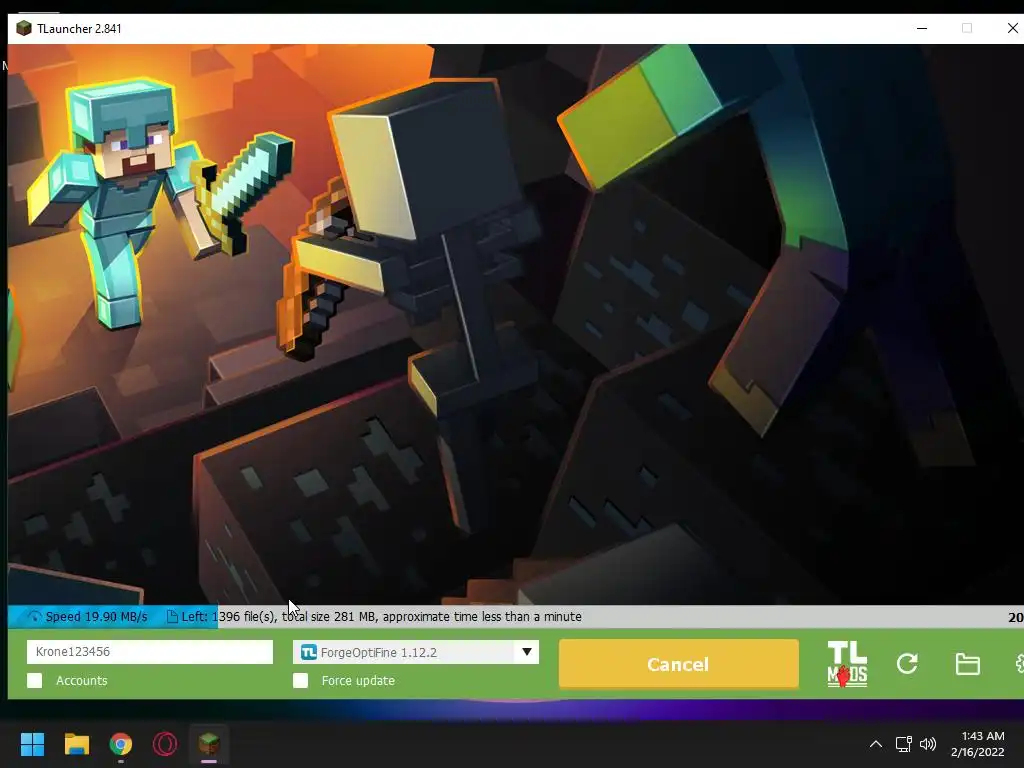The height and width of the screenshot is (768, 1024).
Task: Open volume control tray icon
Action: (927, 744)
